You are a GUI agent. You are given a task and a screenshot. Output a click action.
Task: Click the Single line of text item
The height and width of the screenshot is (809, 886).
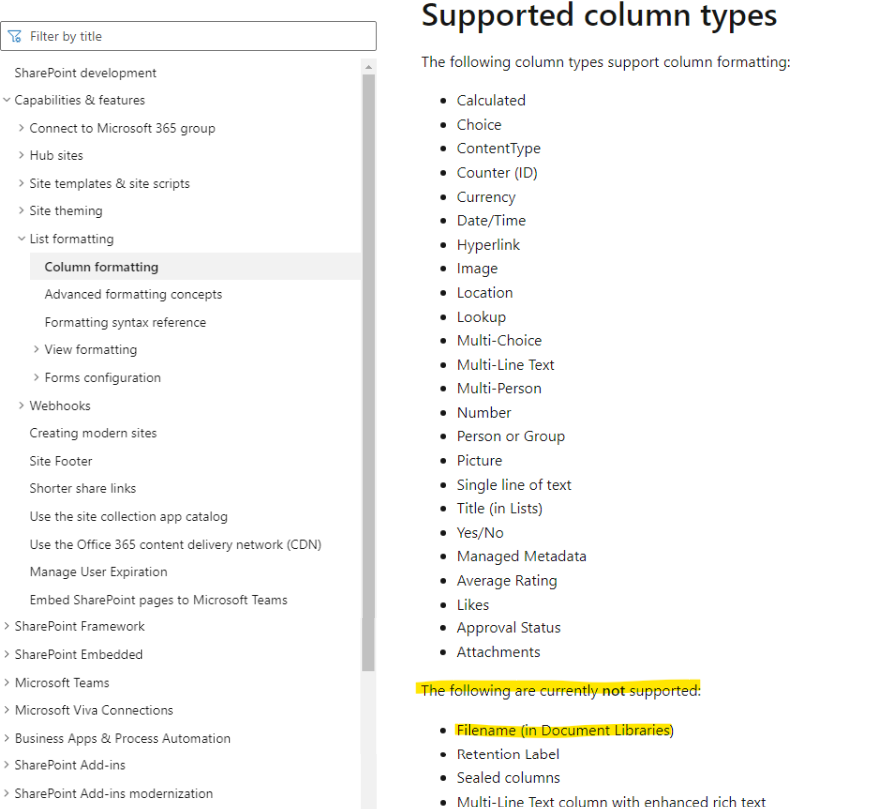click(514, 485)
